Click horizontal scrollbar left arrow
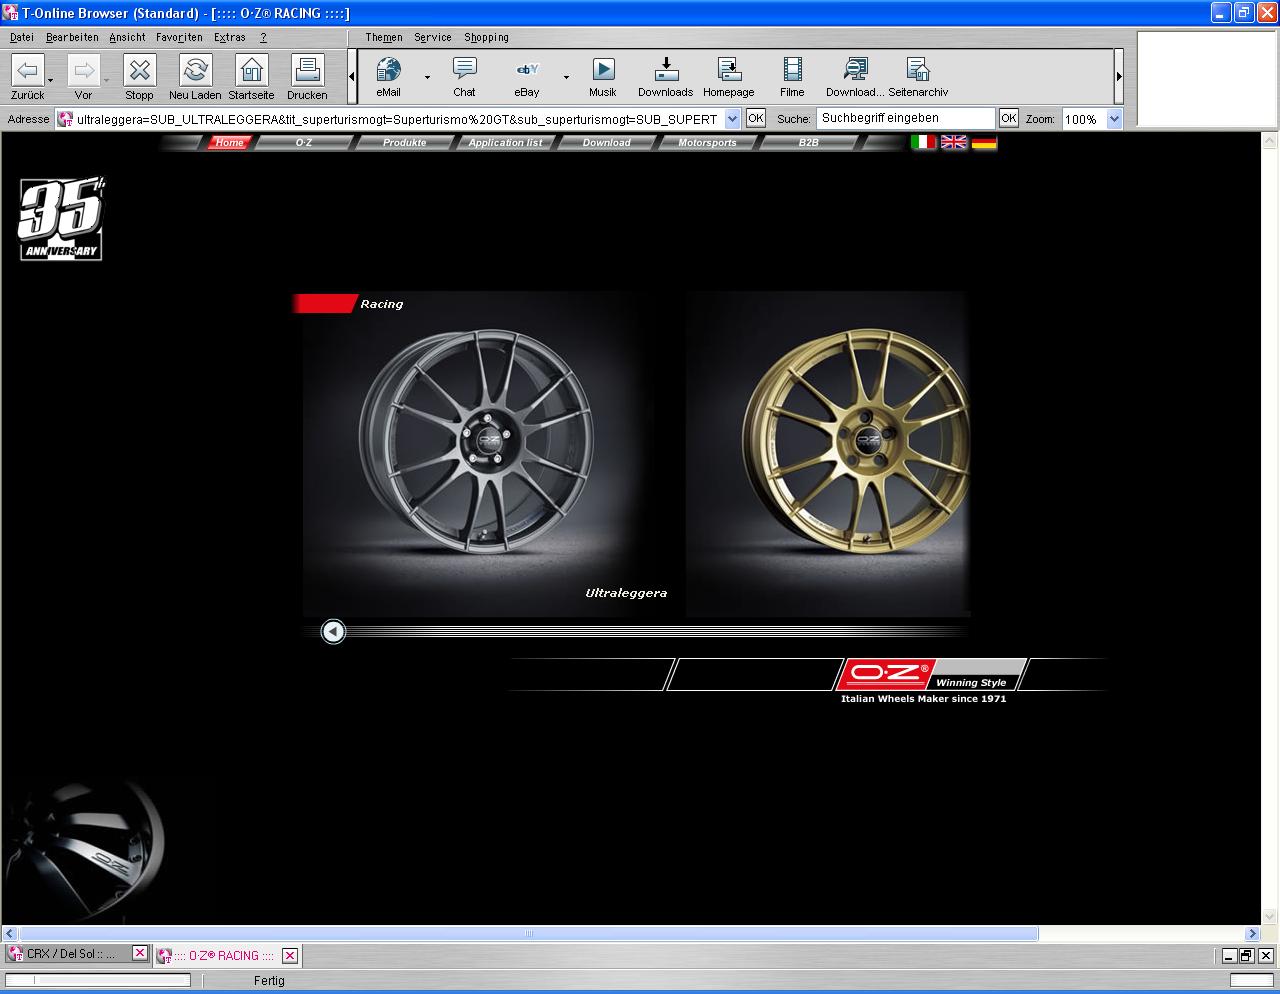This screenshot has height=994, width=1280. pos(10,934)
